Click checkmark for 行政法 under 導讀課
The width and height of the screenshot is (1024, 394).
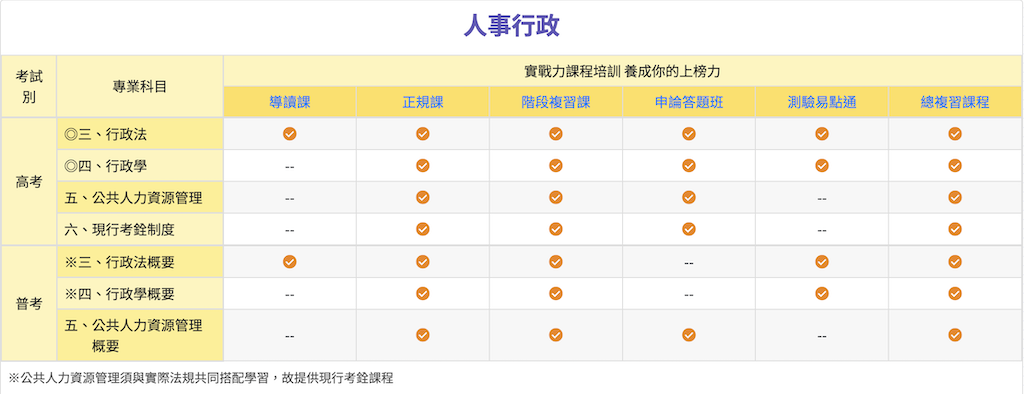tap(290, 134)
